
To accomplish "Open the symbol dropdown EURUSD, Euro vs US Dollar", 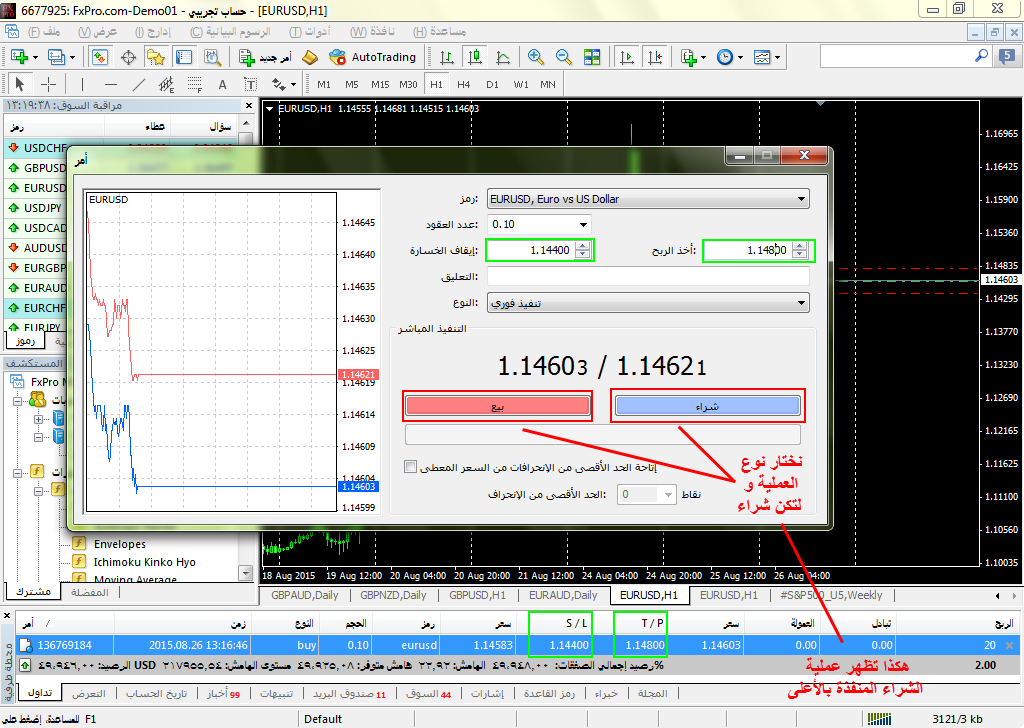I will tap(648, 199).
